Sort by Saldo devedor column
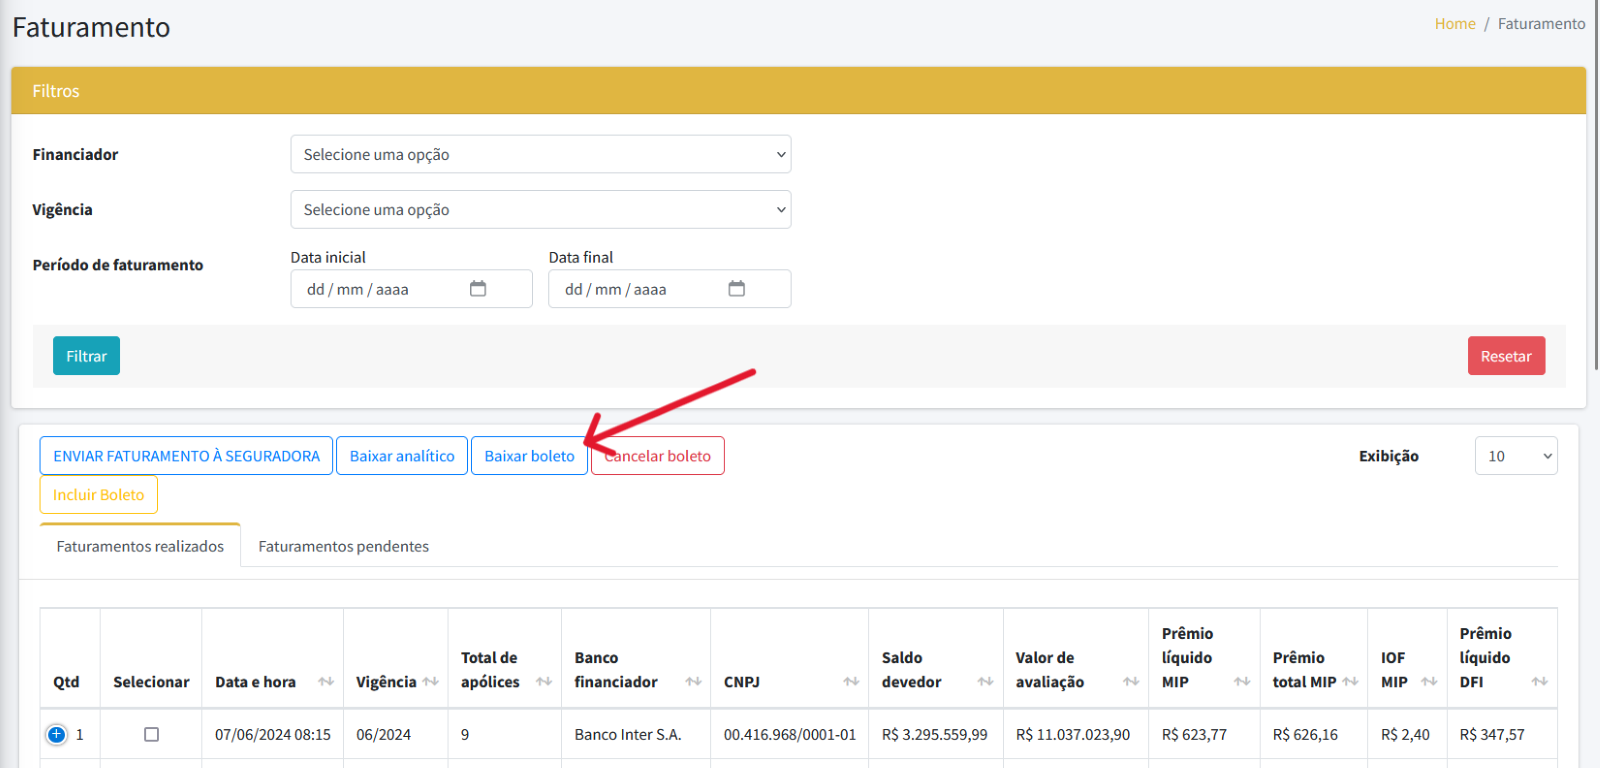 pos(985,681)
